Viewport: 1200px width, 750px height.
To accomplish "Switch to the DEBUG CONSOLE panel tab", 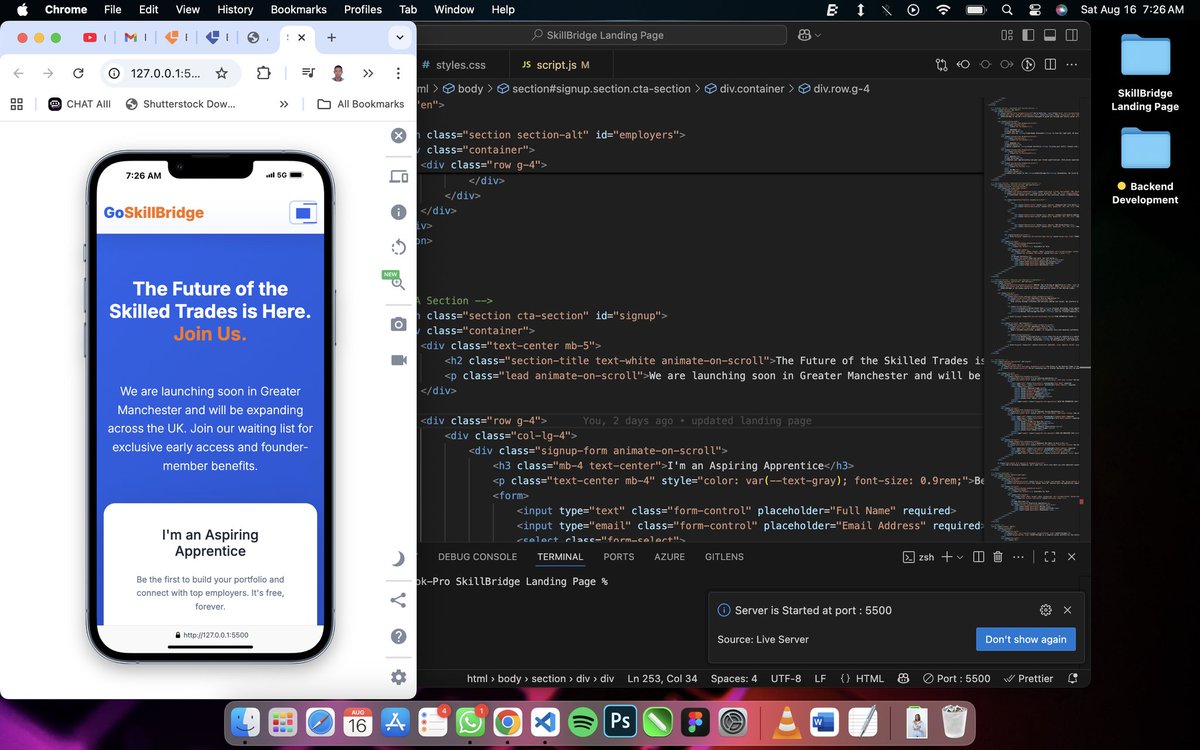I will point(477,557).
